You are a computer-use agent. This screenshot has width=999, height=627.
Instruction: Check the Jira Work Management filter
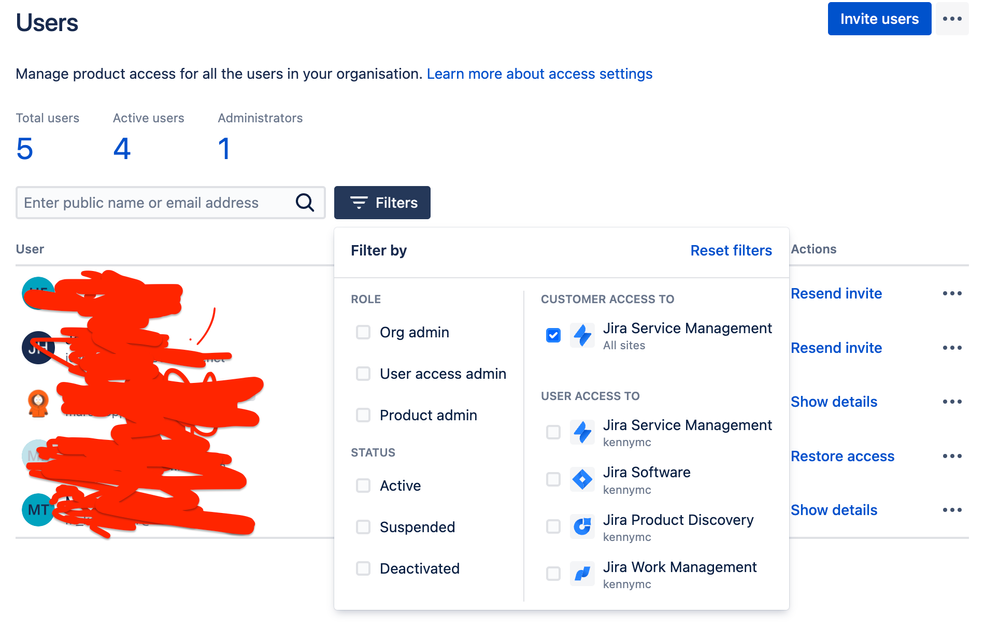553,573
